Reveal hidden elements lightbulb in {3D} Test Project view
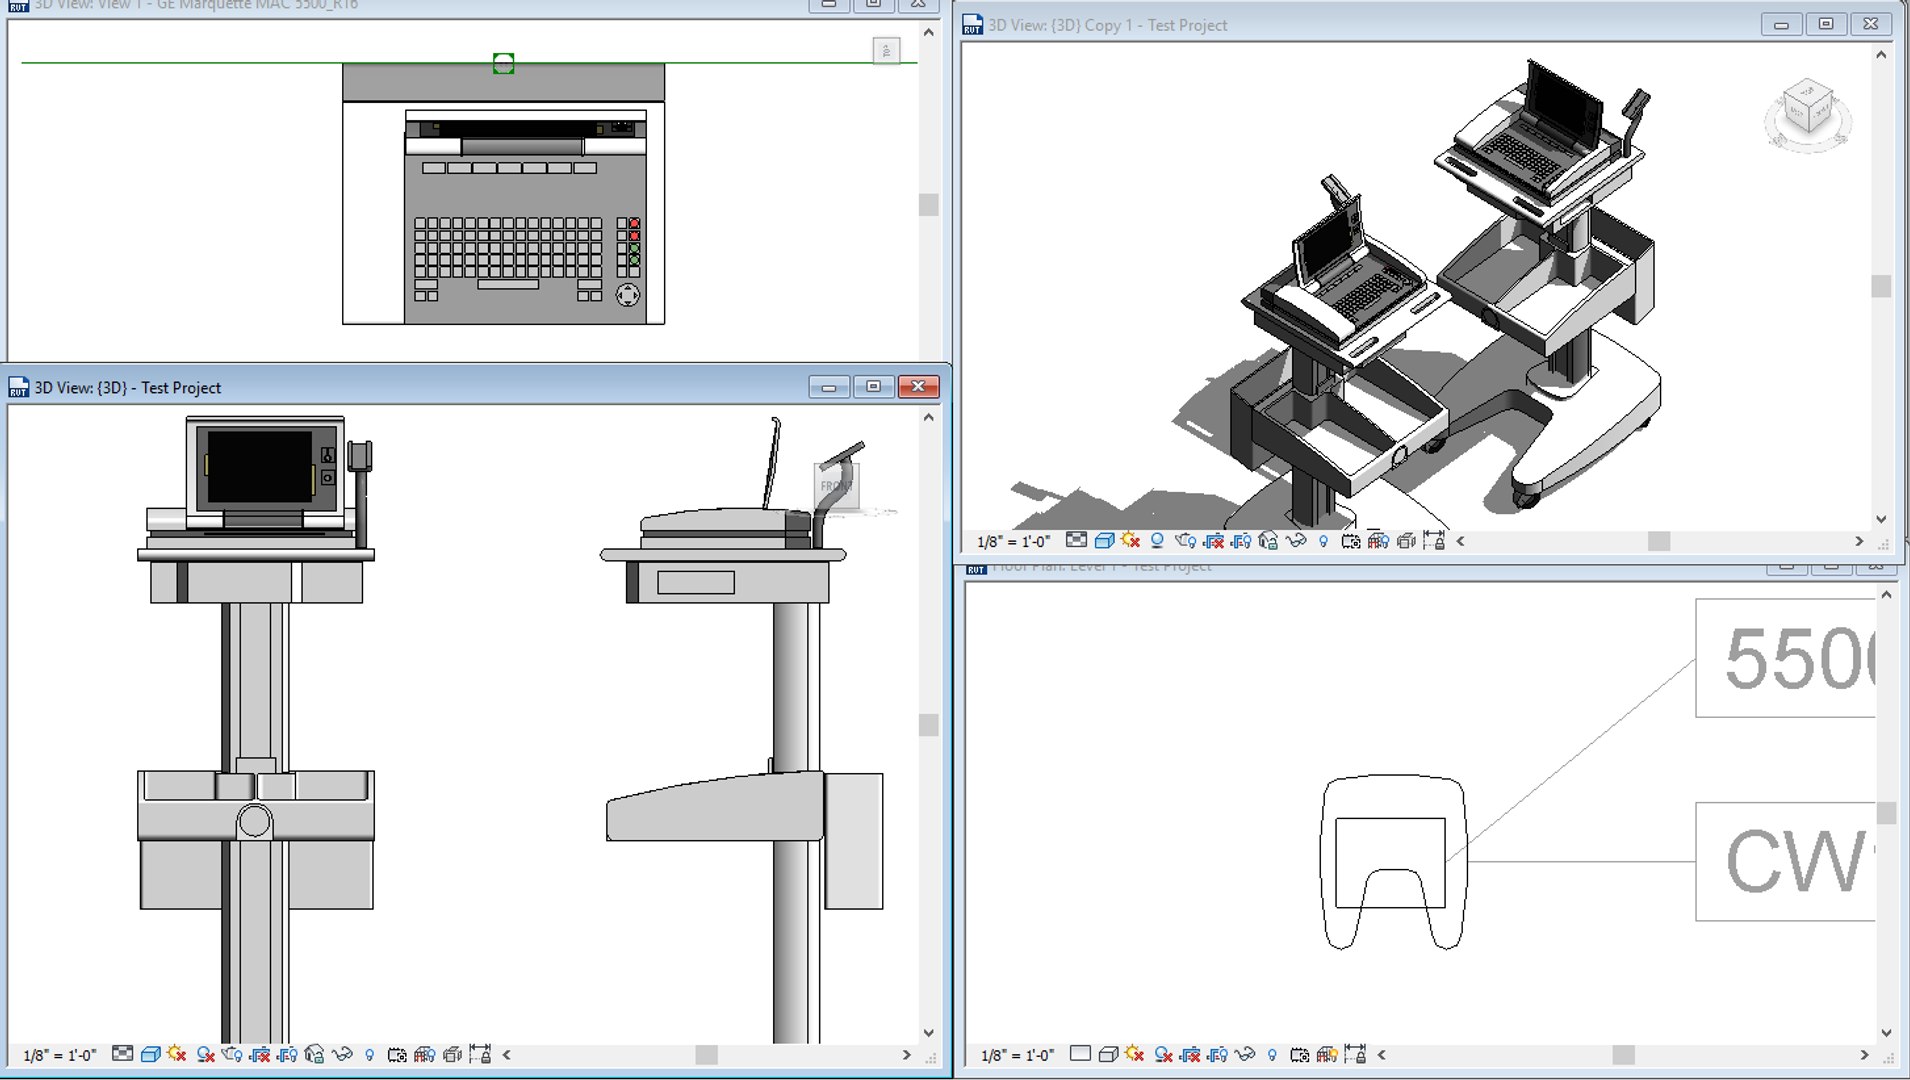The width and height of the screenshot is (1910, 1080). click(x=369, y=1054)
